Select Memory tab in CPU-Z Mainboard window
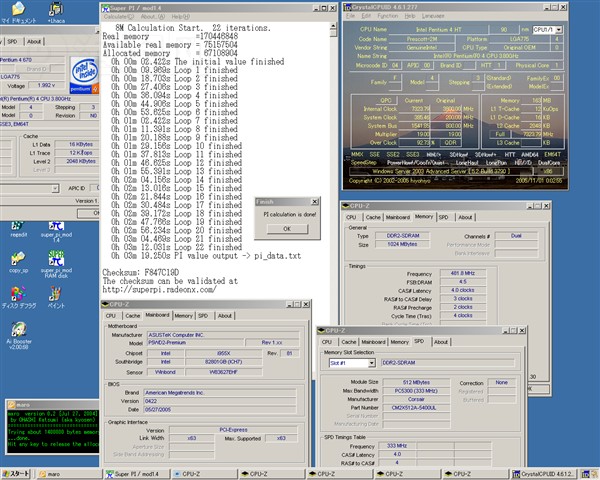Screen dimensions: 600x480 tap(183, 316)
